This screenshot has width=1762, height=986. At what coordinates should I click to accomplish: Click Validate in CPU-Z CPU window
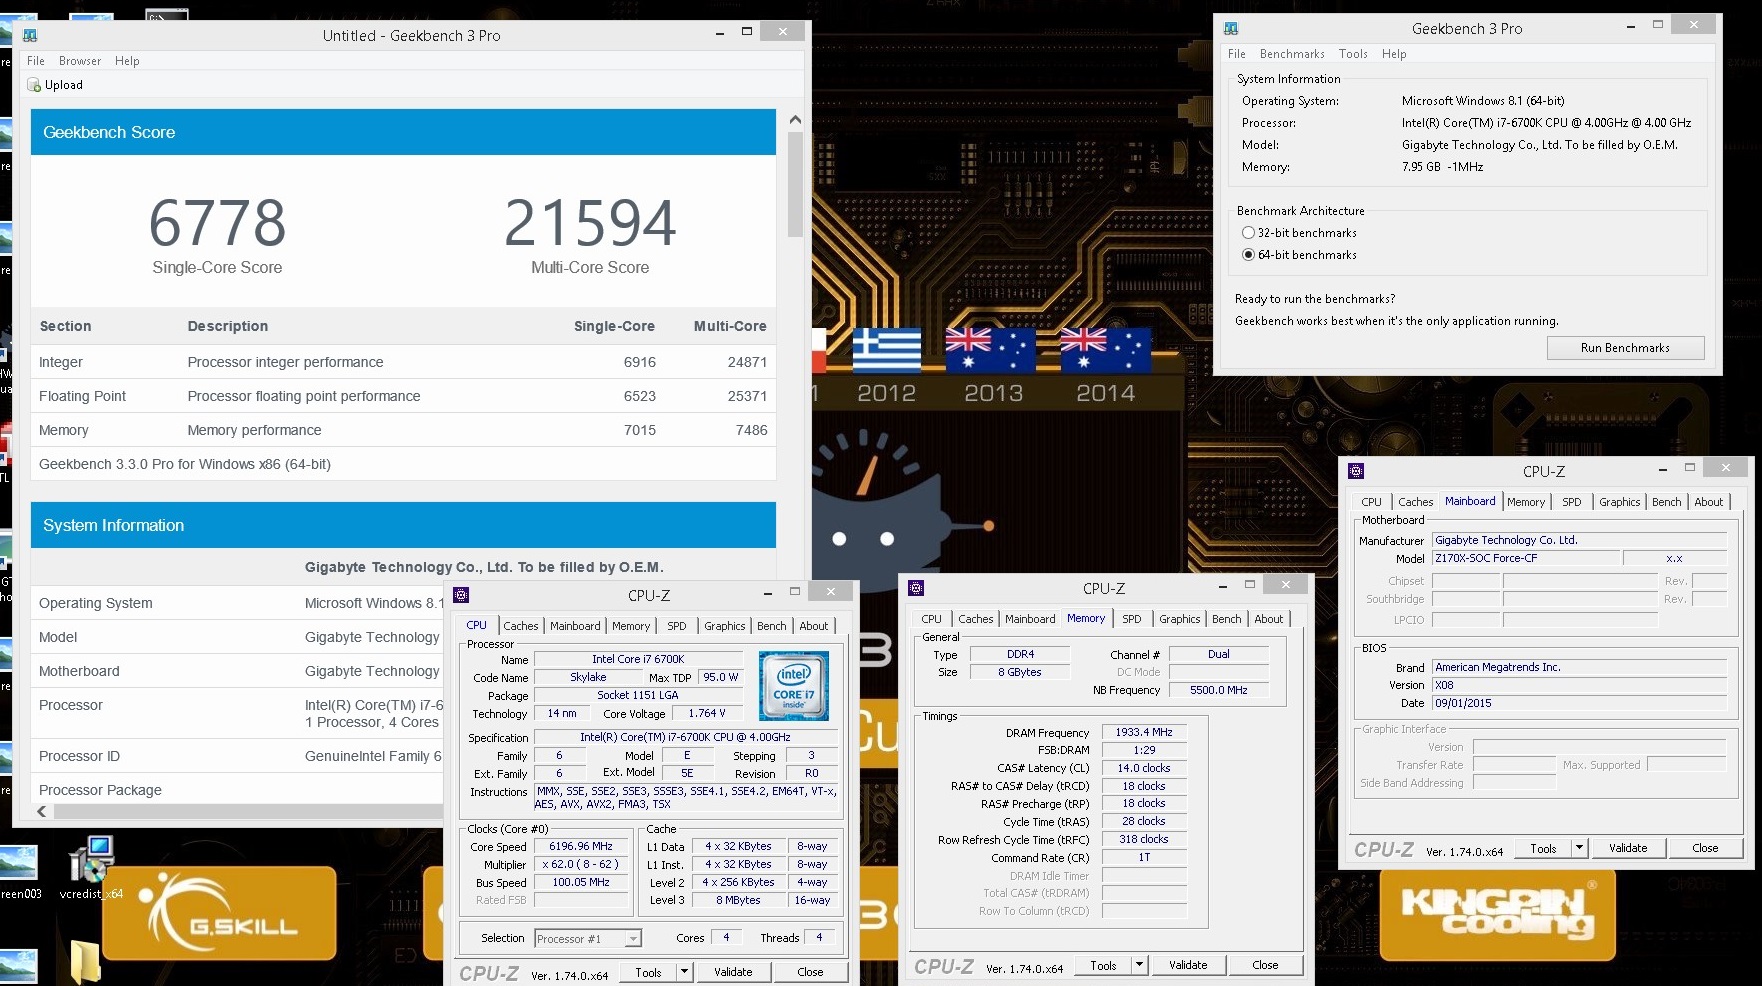[733, 971]
